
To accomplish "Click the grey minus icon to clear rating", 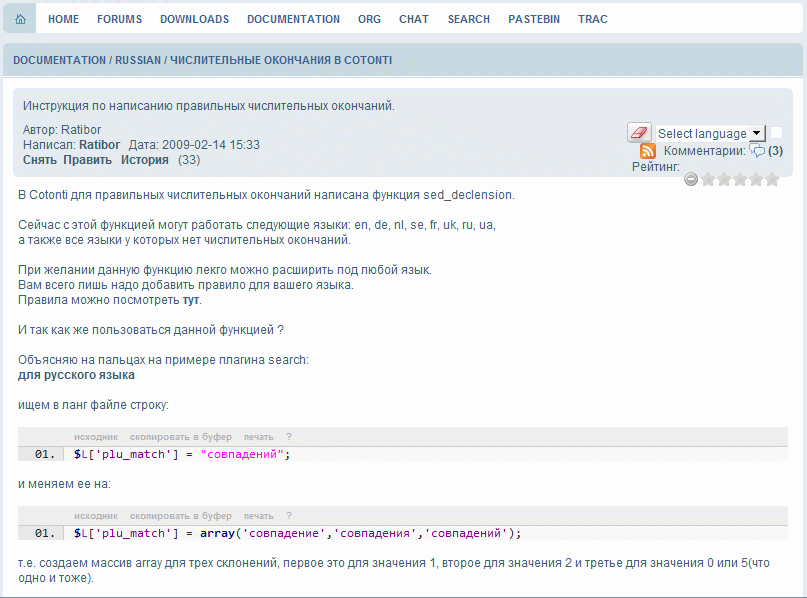I will tap(691, 179).
